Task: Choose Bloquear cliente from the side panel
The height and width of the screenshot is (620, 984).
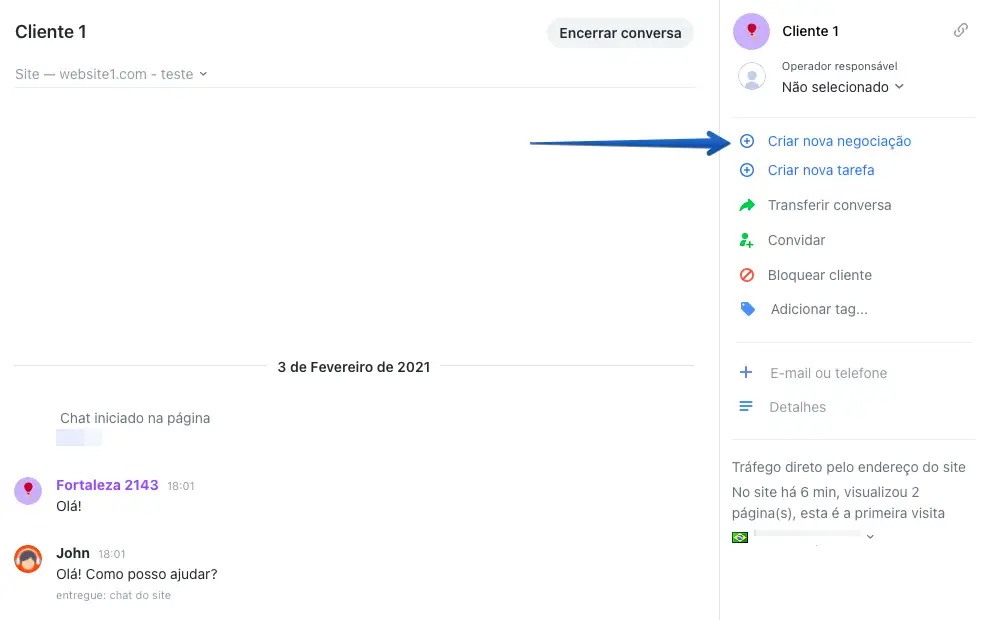Action: pyautogui.click(x=819, y=275)
